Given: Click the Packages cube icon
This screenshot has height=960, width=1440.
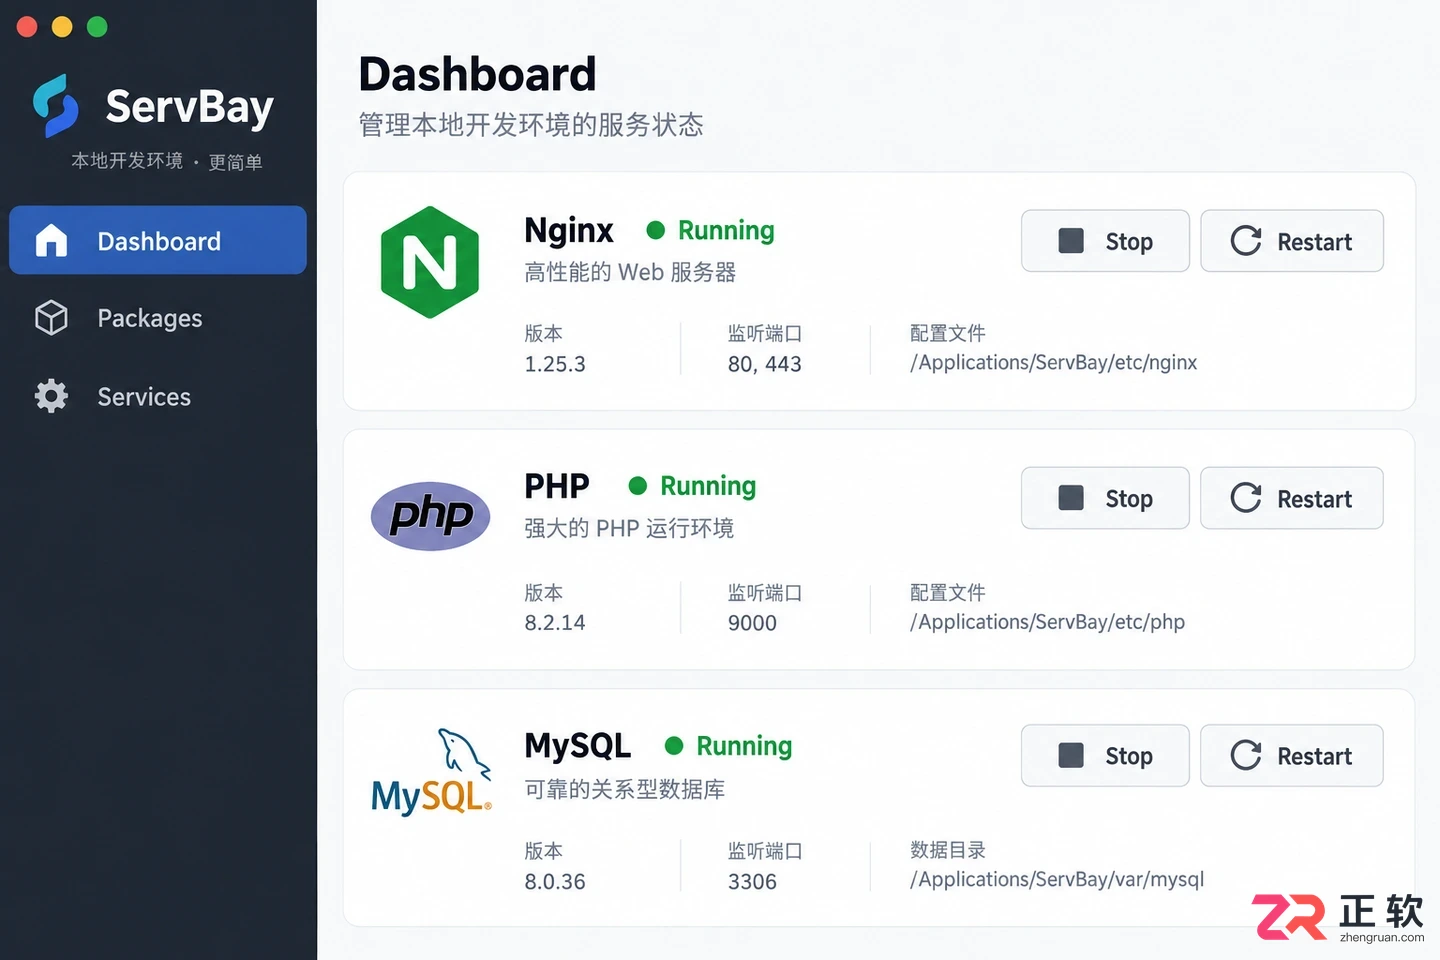Looking at the screenshot, I should pyautogui.click(x=51, y=318).
